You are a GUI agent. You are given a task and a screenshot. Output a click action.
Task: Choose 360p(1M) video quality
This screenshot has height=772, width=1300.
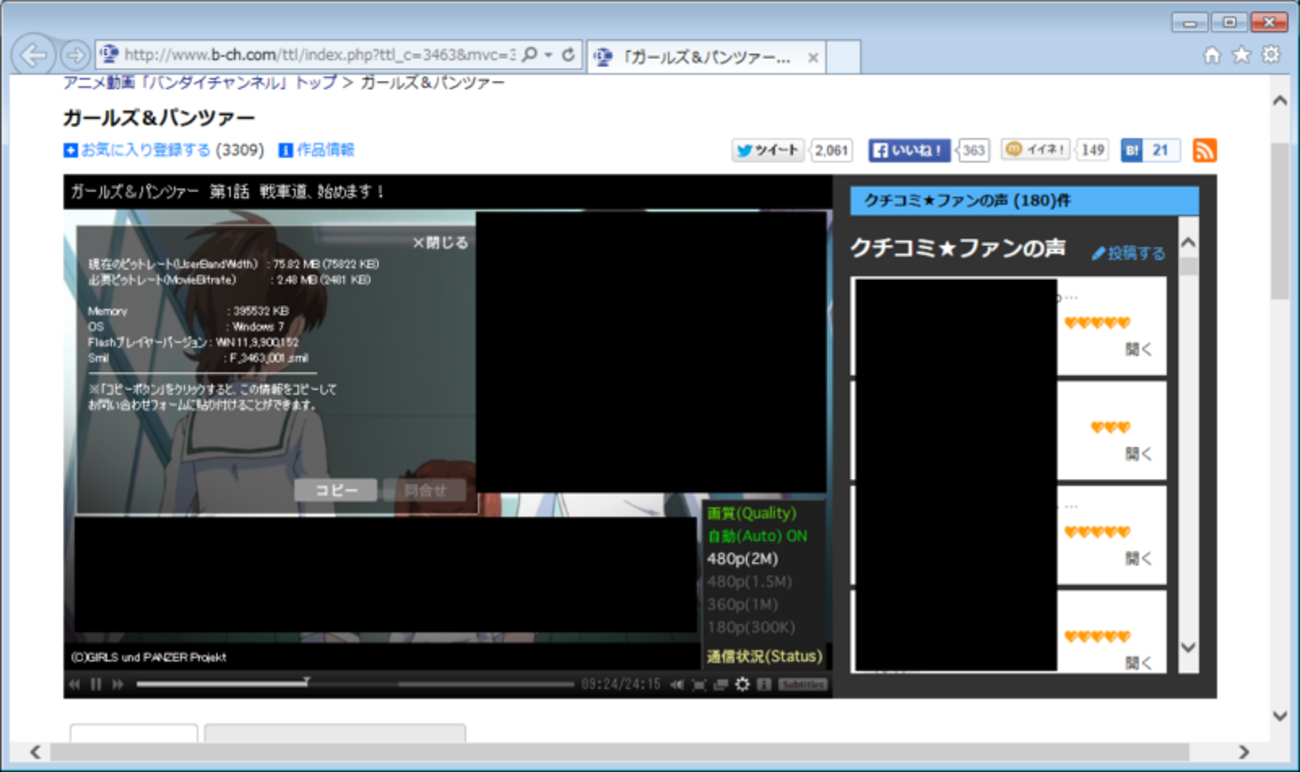pos(742,605)
